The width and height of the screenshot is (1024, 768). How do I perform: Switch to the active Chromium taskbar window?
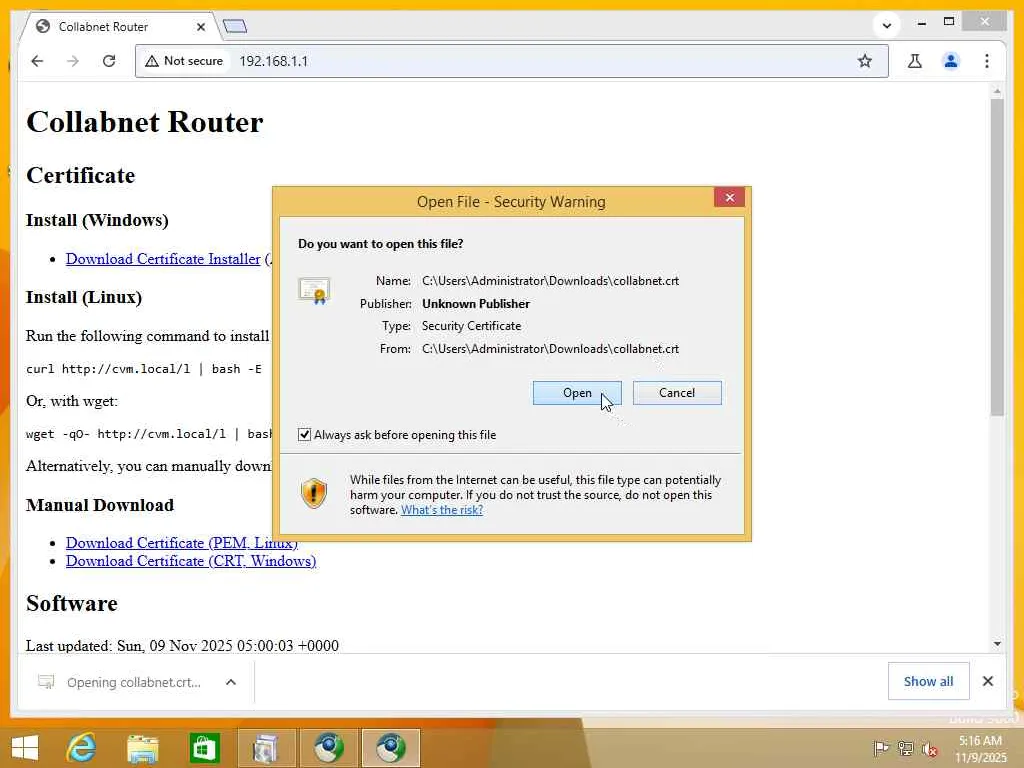point(391,748)
